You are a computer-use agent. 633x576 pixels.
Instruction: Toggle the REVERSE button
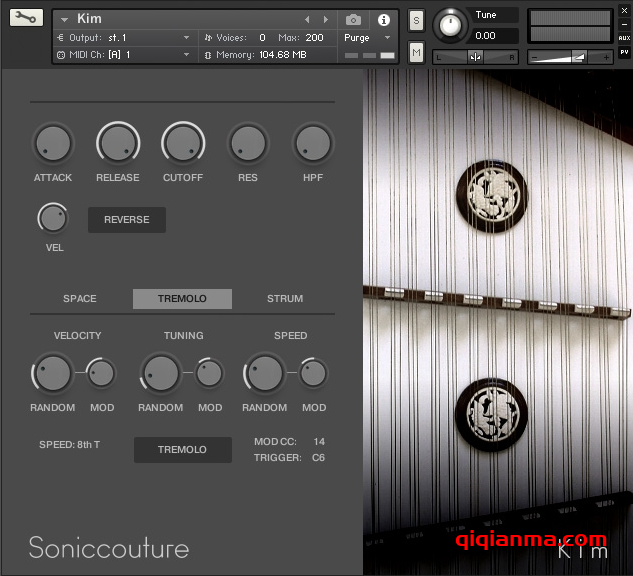pyautogui.click(x=127, y=220)
